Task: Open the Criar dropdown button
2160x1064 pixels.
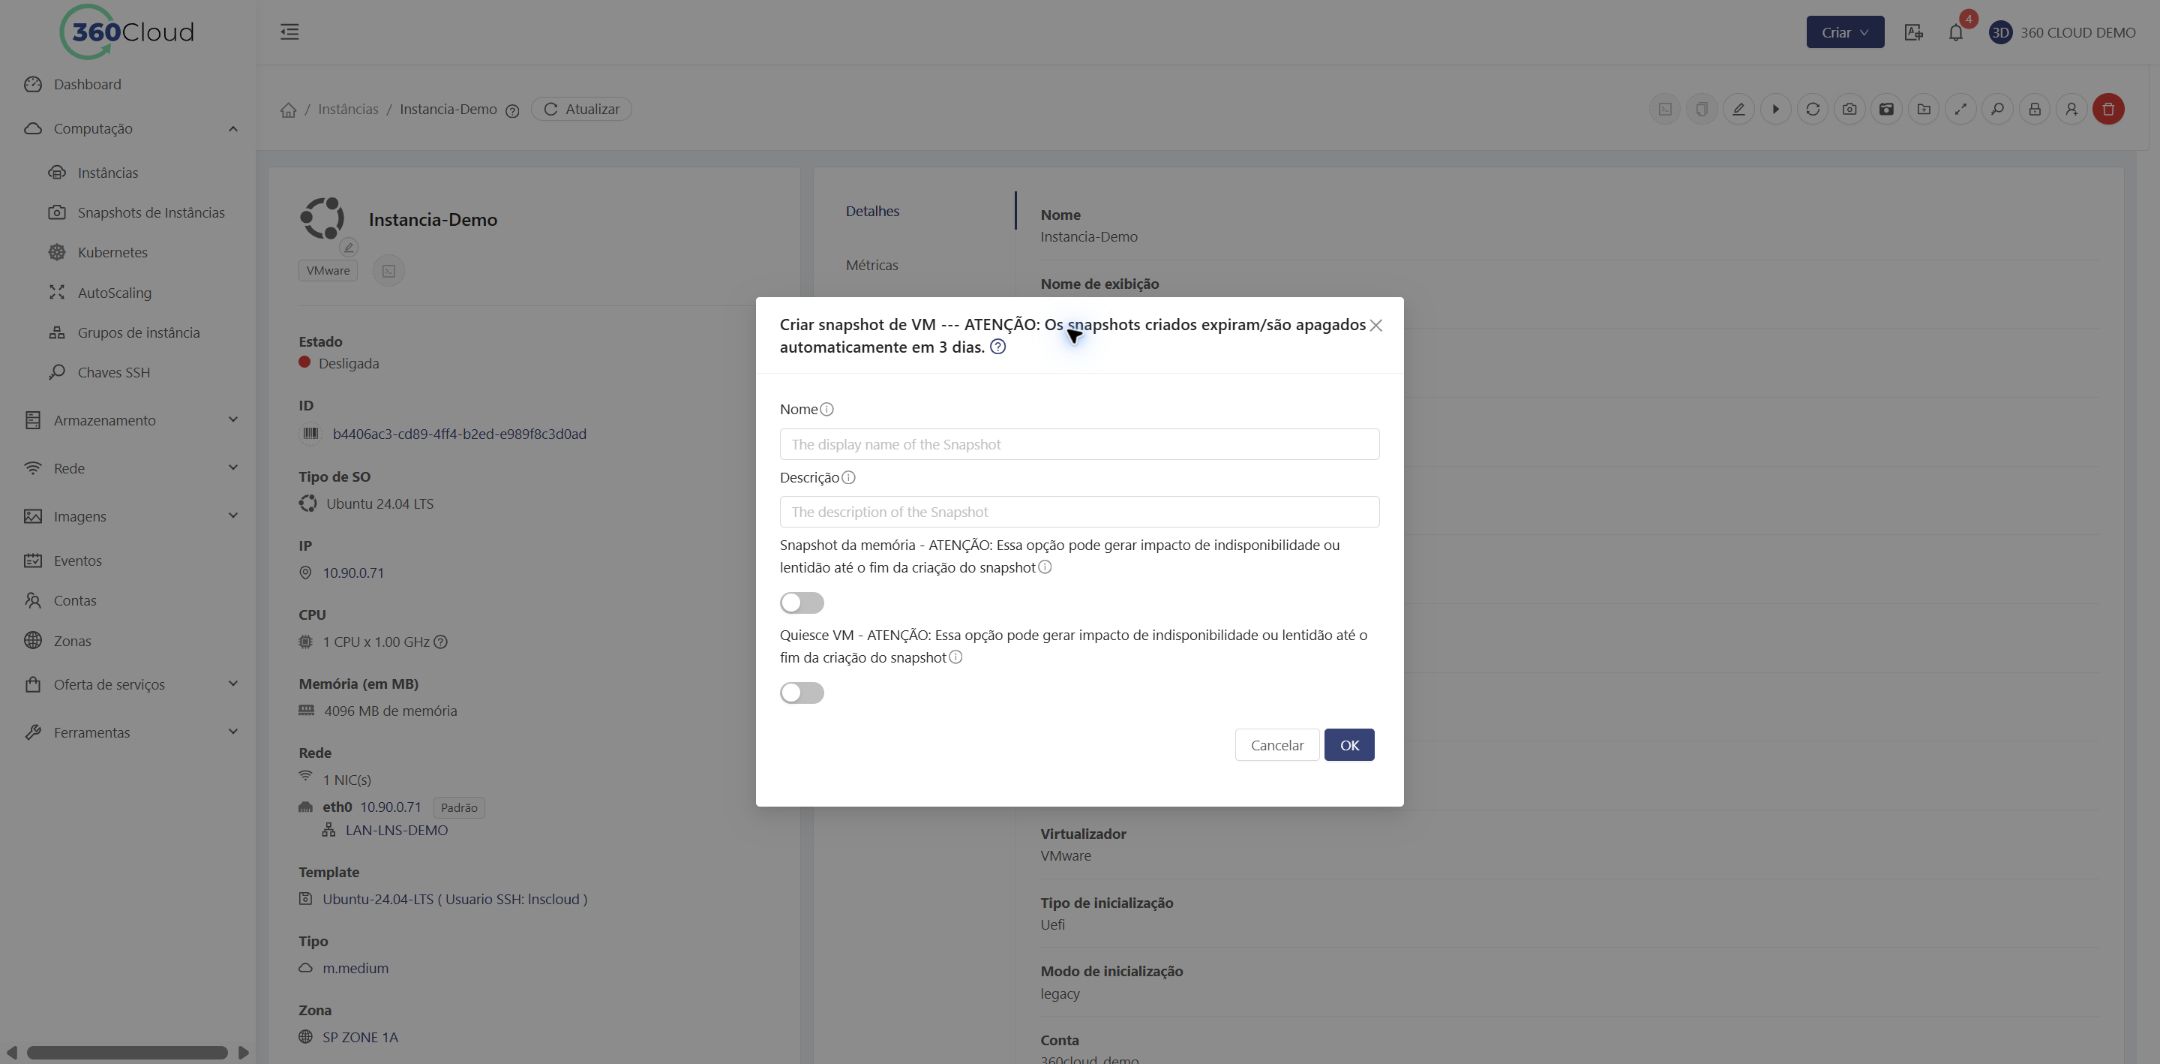Action: (1844, 32)
